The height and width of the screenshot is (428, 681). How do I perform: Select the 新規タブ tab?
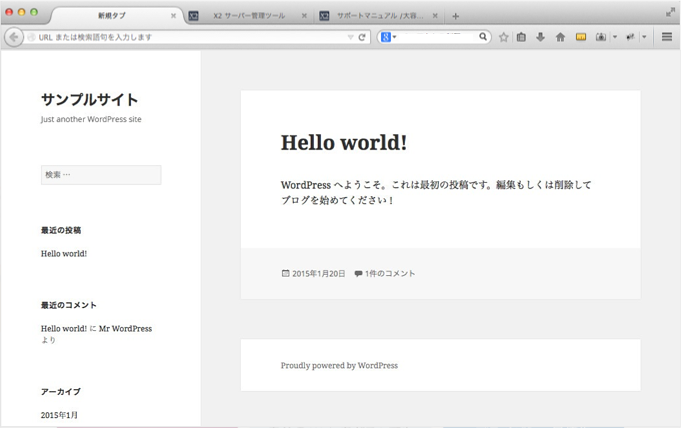[x=112, y=16]
